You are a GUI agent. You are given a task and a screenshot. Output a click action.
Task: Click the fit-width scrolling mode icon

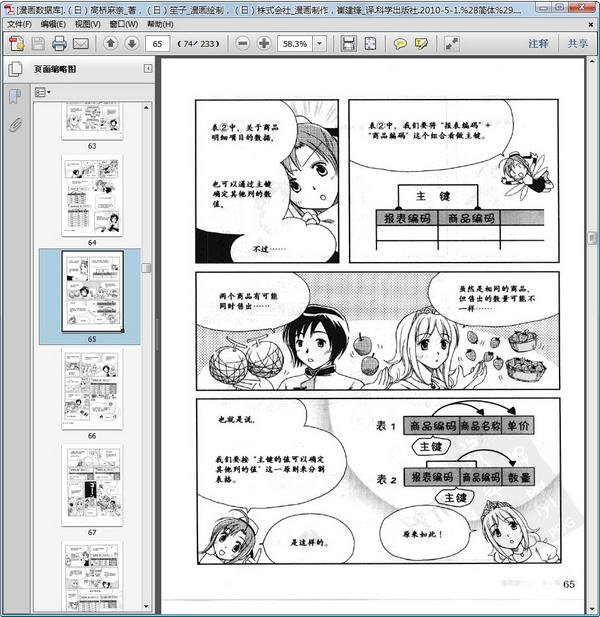[x=349, y=43]
